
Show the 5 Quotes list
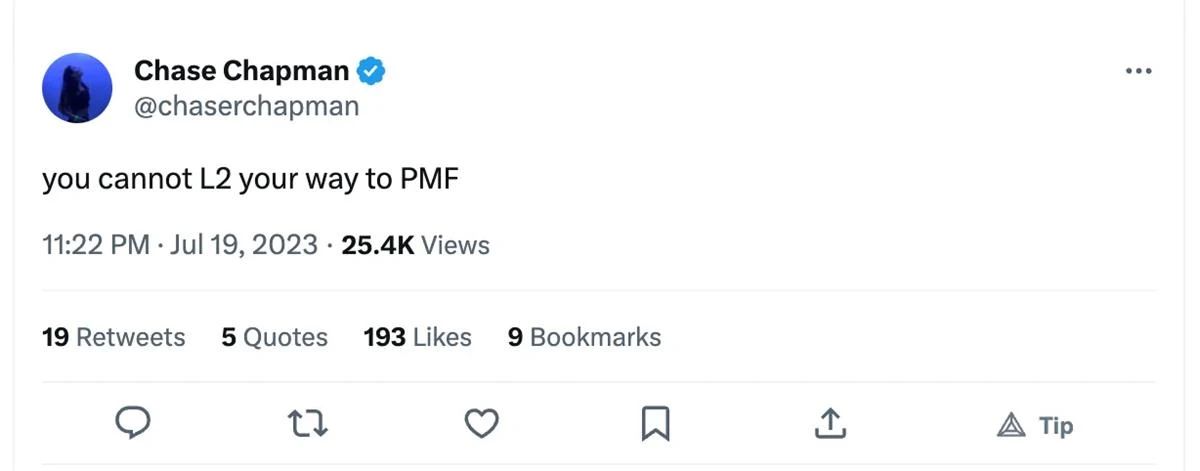[x=274, y=338]
